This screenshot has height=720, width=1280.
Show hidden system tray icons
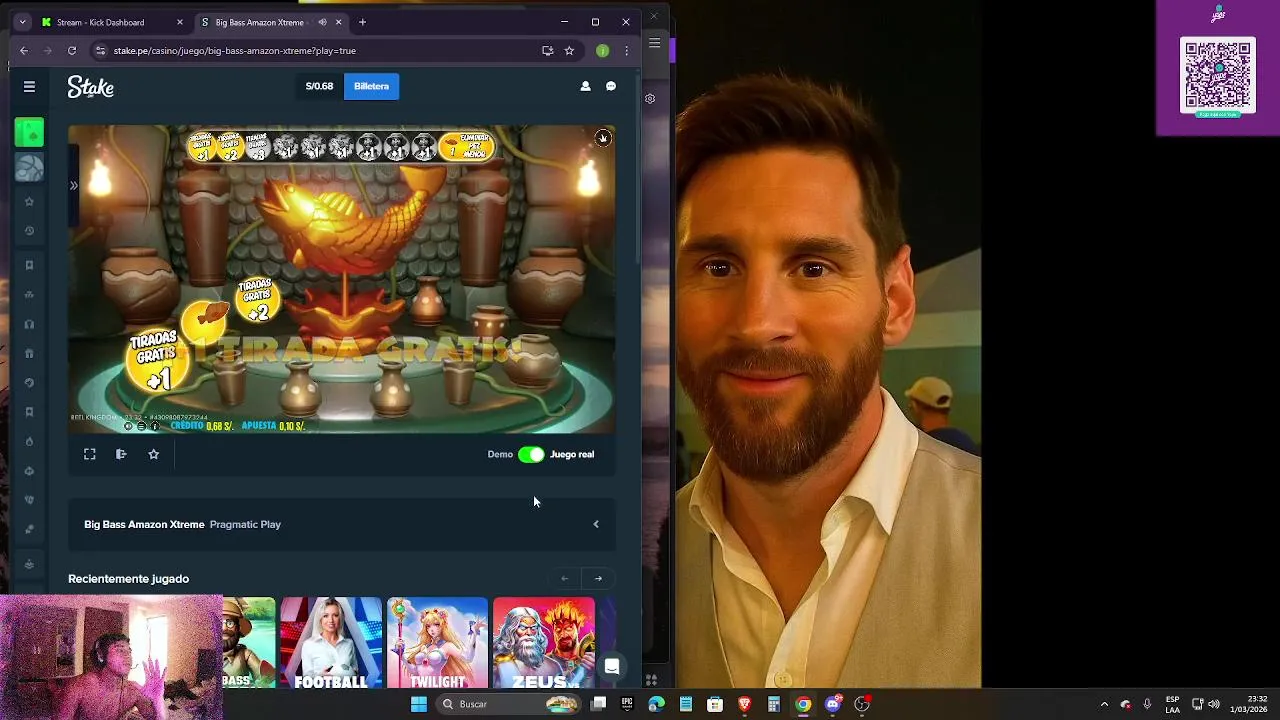pos(1104,704)
